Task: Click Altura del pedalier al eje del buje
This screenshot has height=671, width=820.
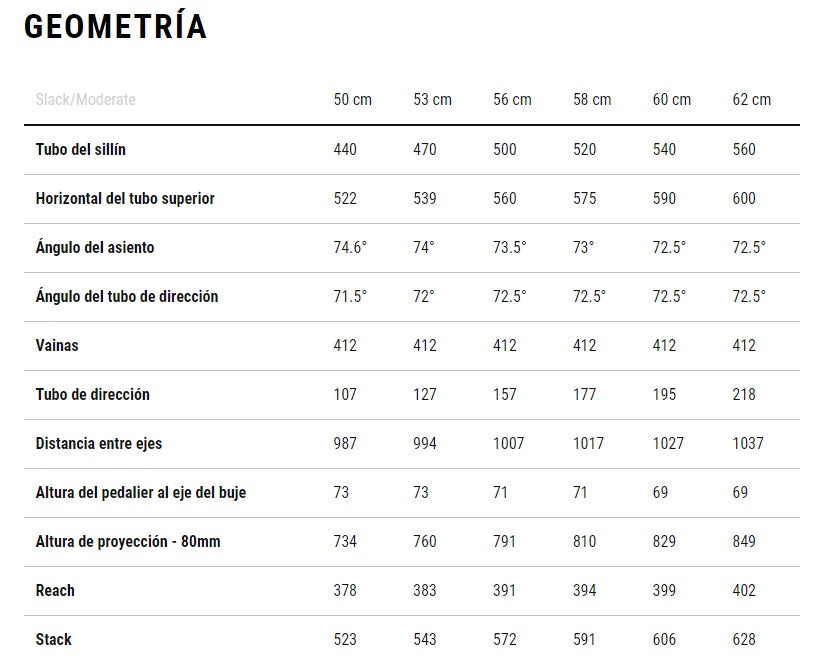Action: click(141, 493)
